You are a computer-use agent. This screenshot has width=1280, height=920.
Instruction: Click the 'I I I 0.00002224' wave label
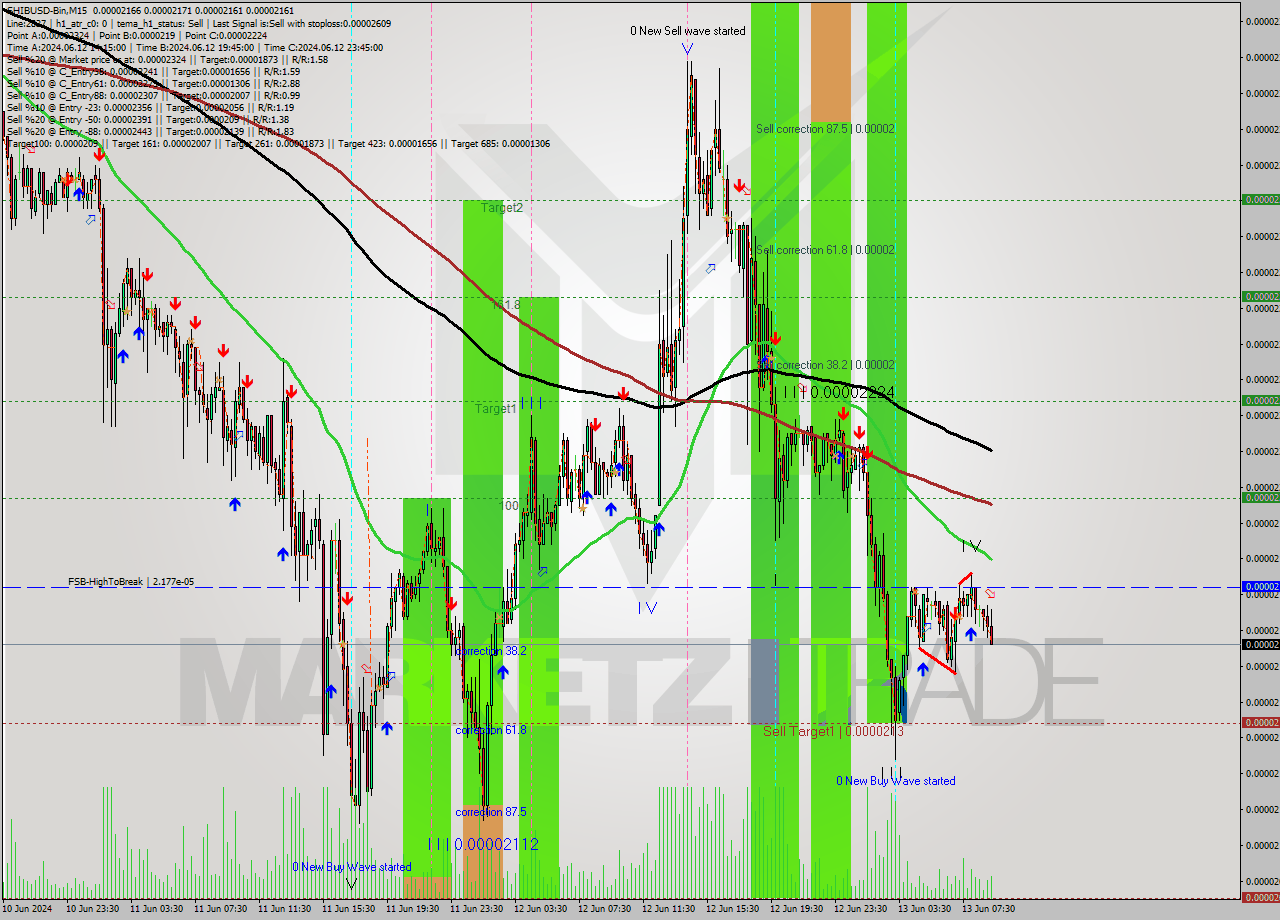838,392
